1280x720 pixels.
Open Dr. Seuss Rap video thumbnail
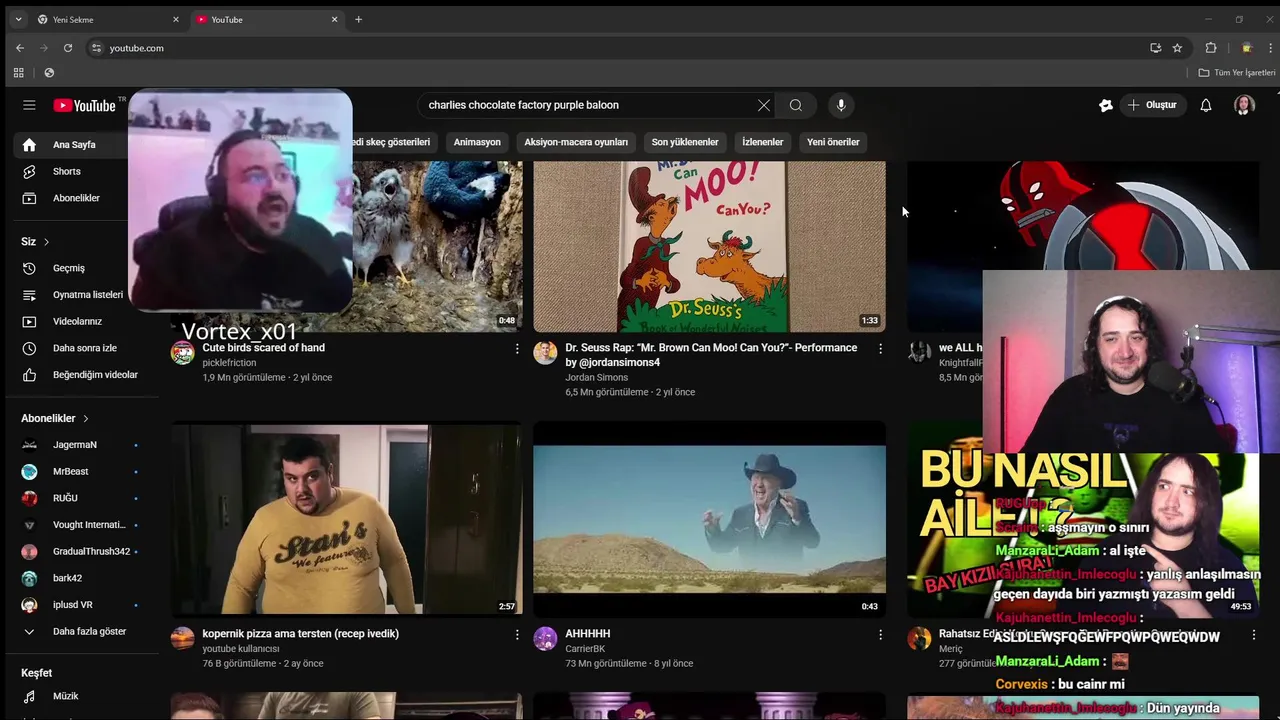709,246
